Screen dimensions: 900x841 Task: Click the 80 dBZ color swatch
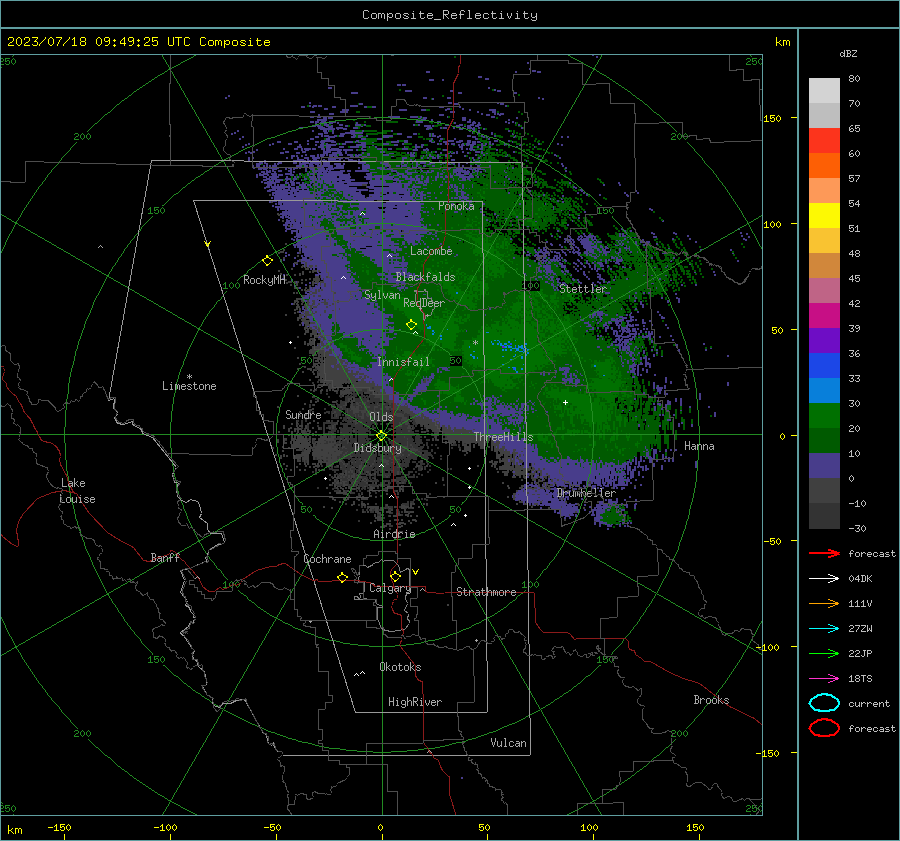pos(824,90)
